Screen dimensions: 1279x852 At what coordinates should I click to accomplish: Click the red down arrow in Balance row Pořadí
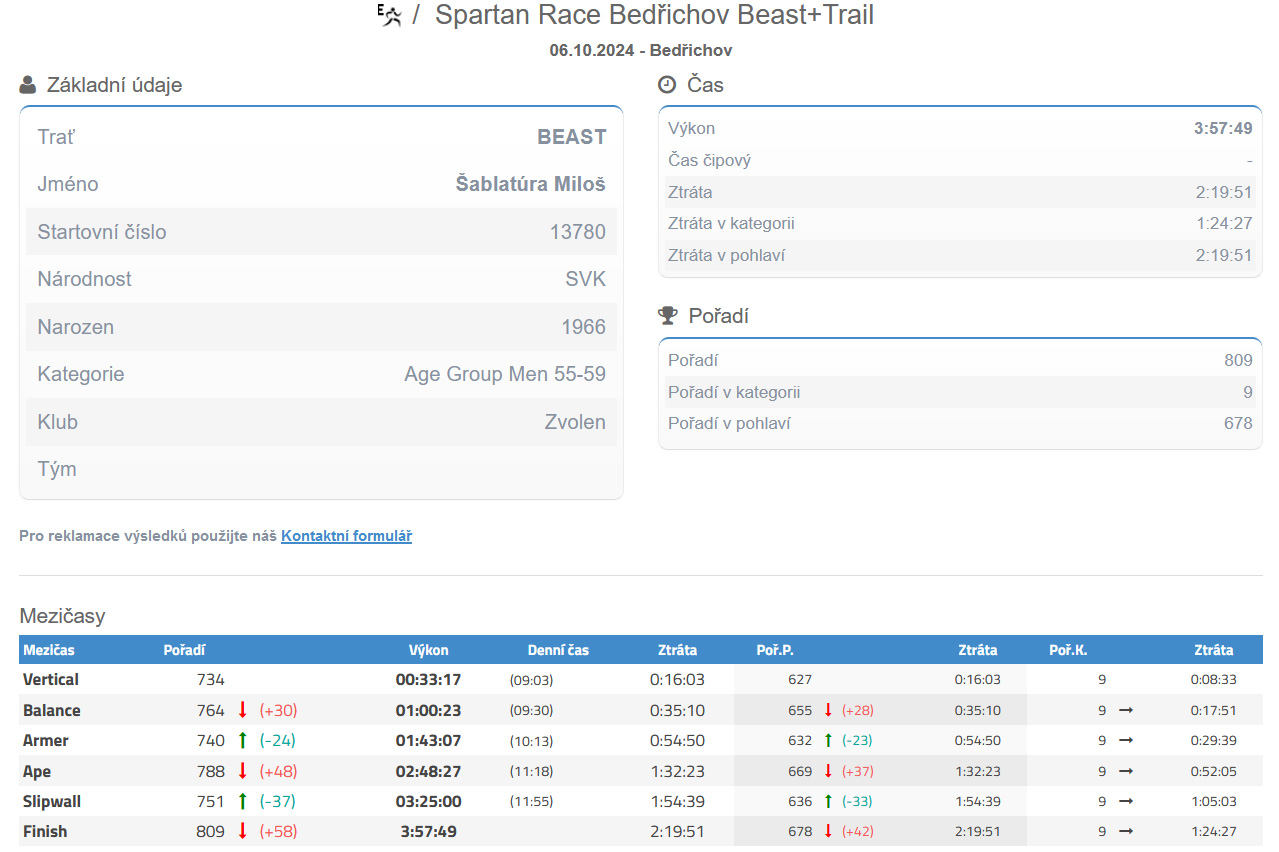coord(242,710)
